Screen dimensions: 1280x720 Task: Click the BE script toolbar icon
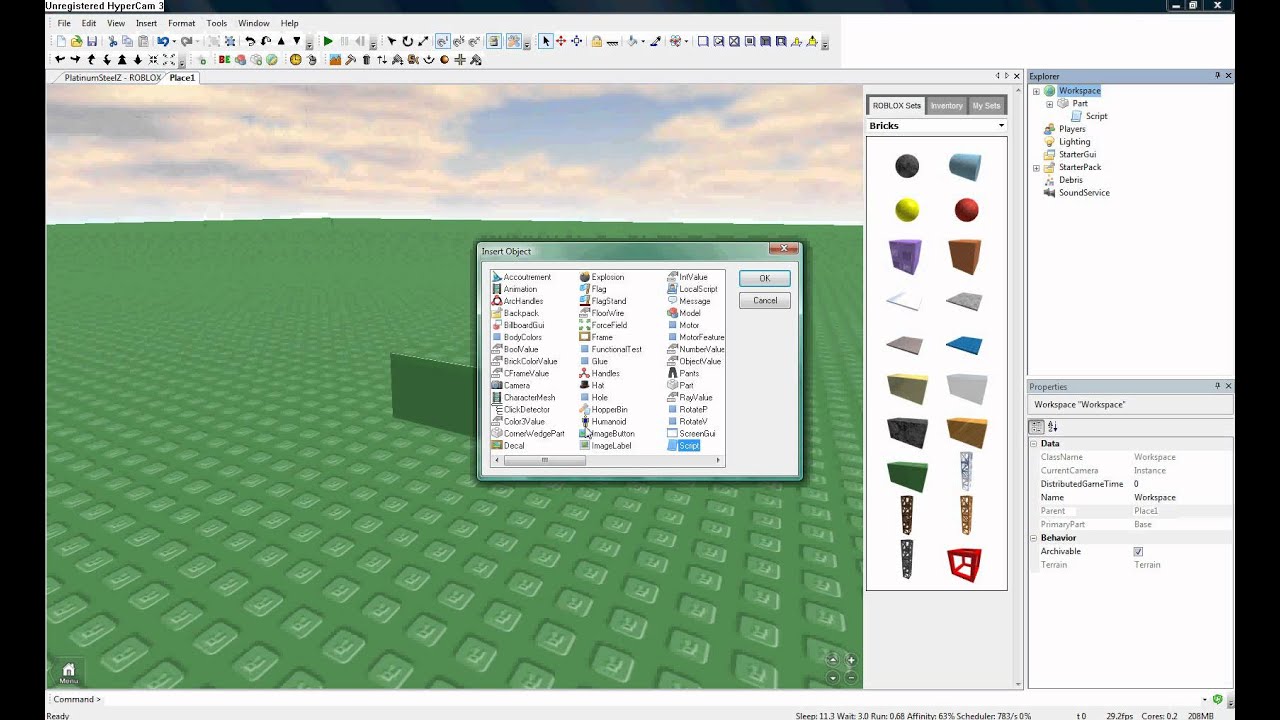click(224, 60)
